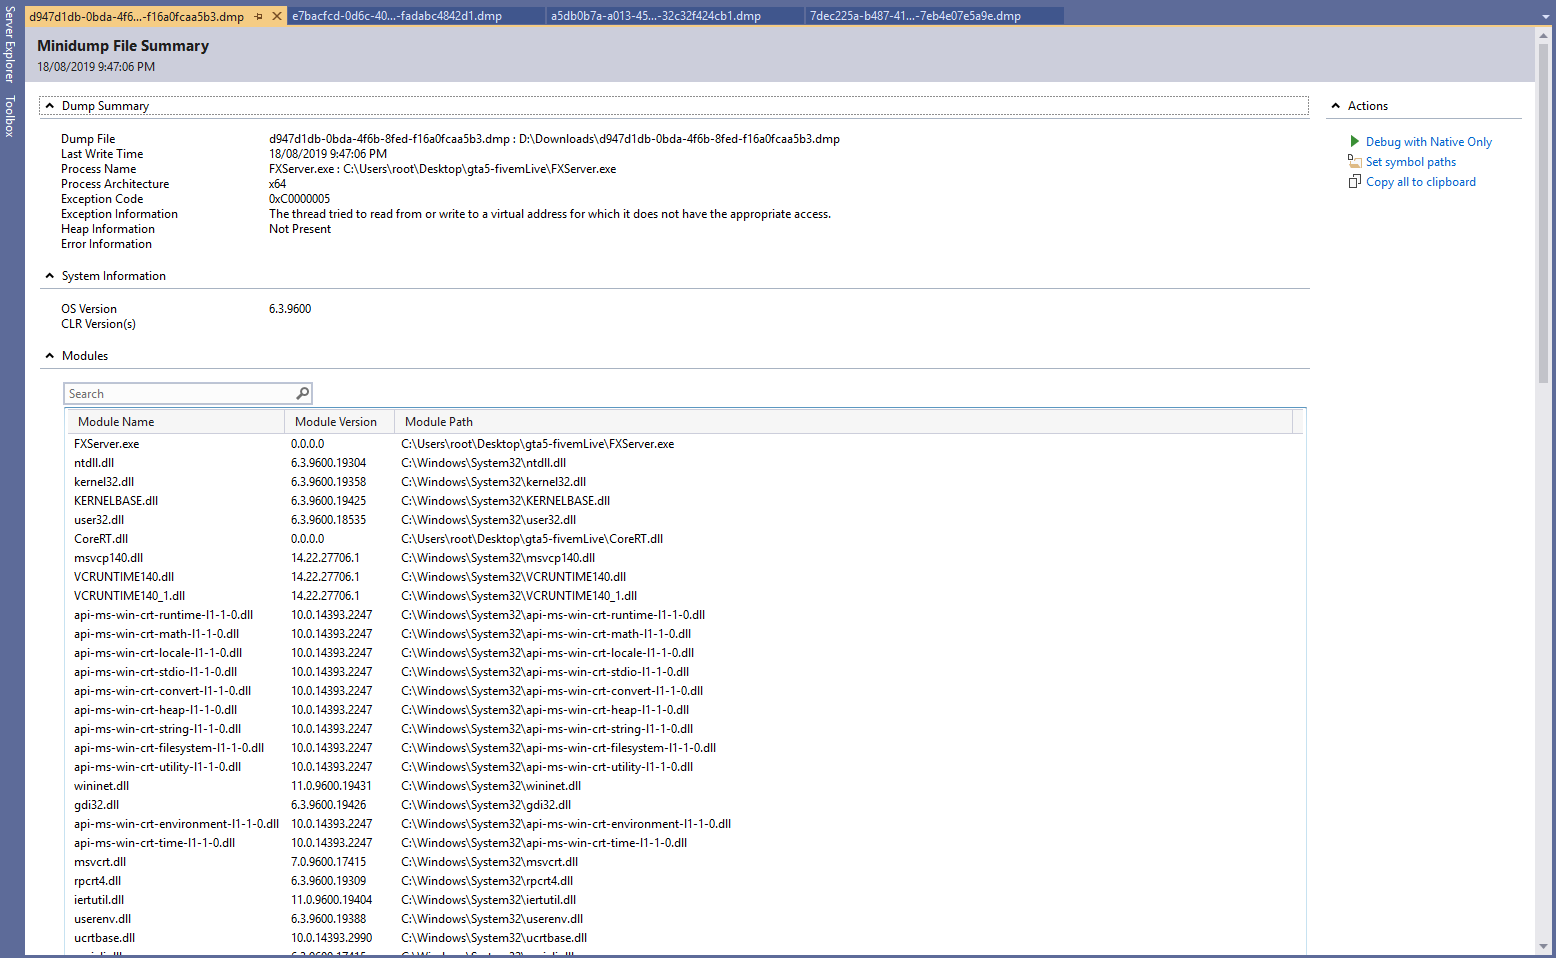Collapse the System Information section
This screenshot has width=1556, height=958.
[50, 275]
